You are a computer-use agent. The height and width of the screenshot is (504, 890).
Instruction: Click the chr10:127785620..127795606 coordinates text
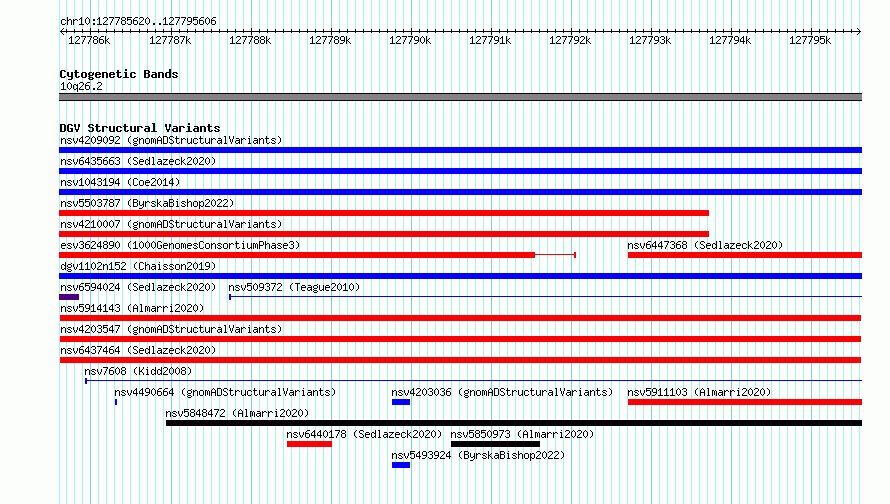click(138, 22)
